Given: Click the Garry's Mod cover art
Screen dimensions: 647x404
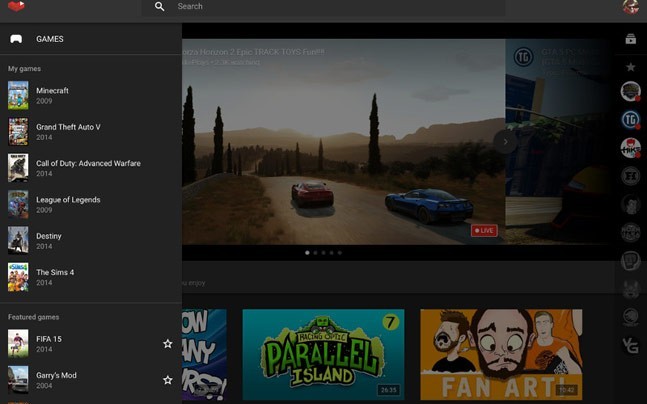Looking at the screenshot, I should pos(18,380).
